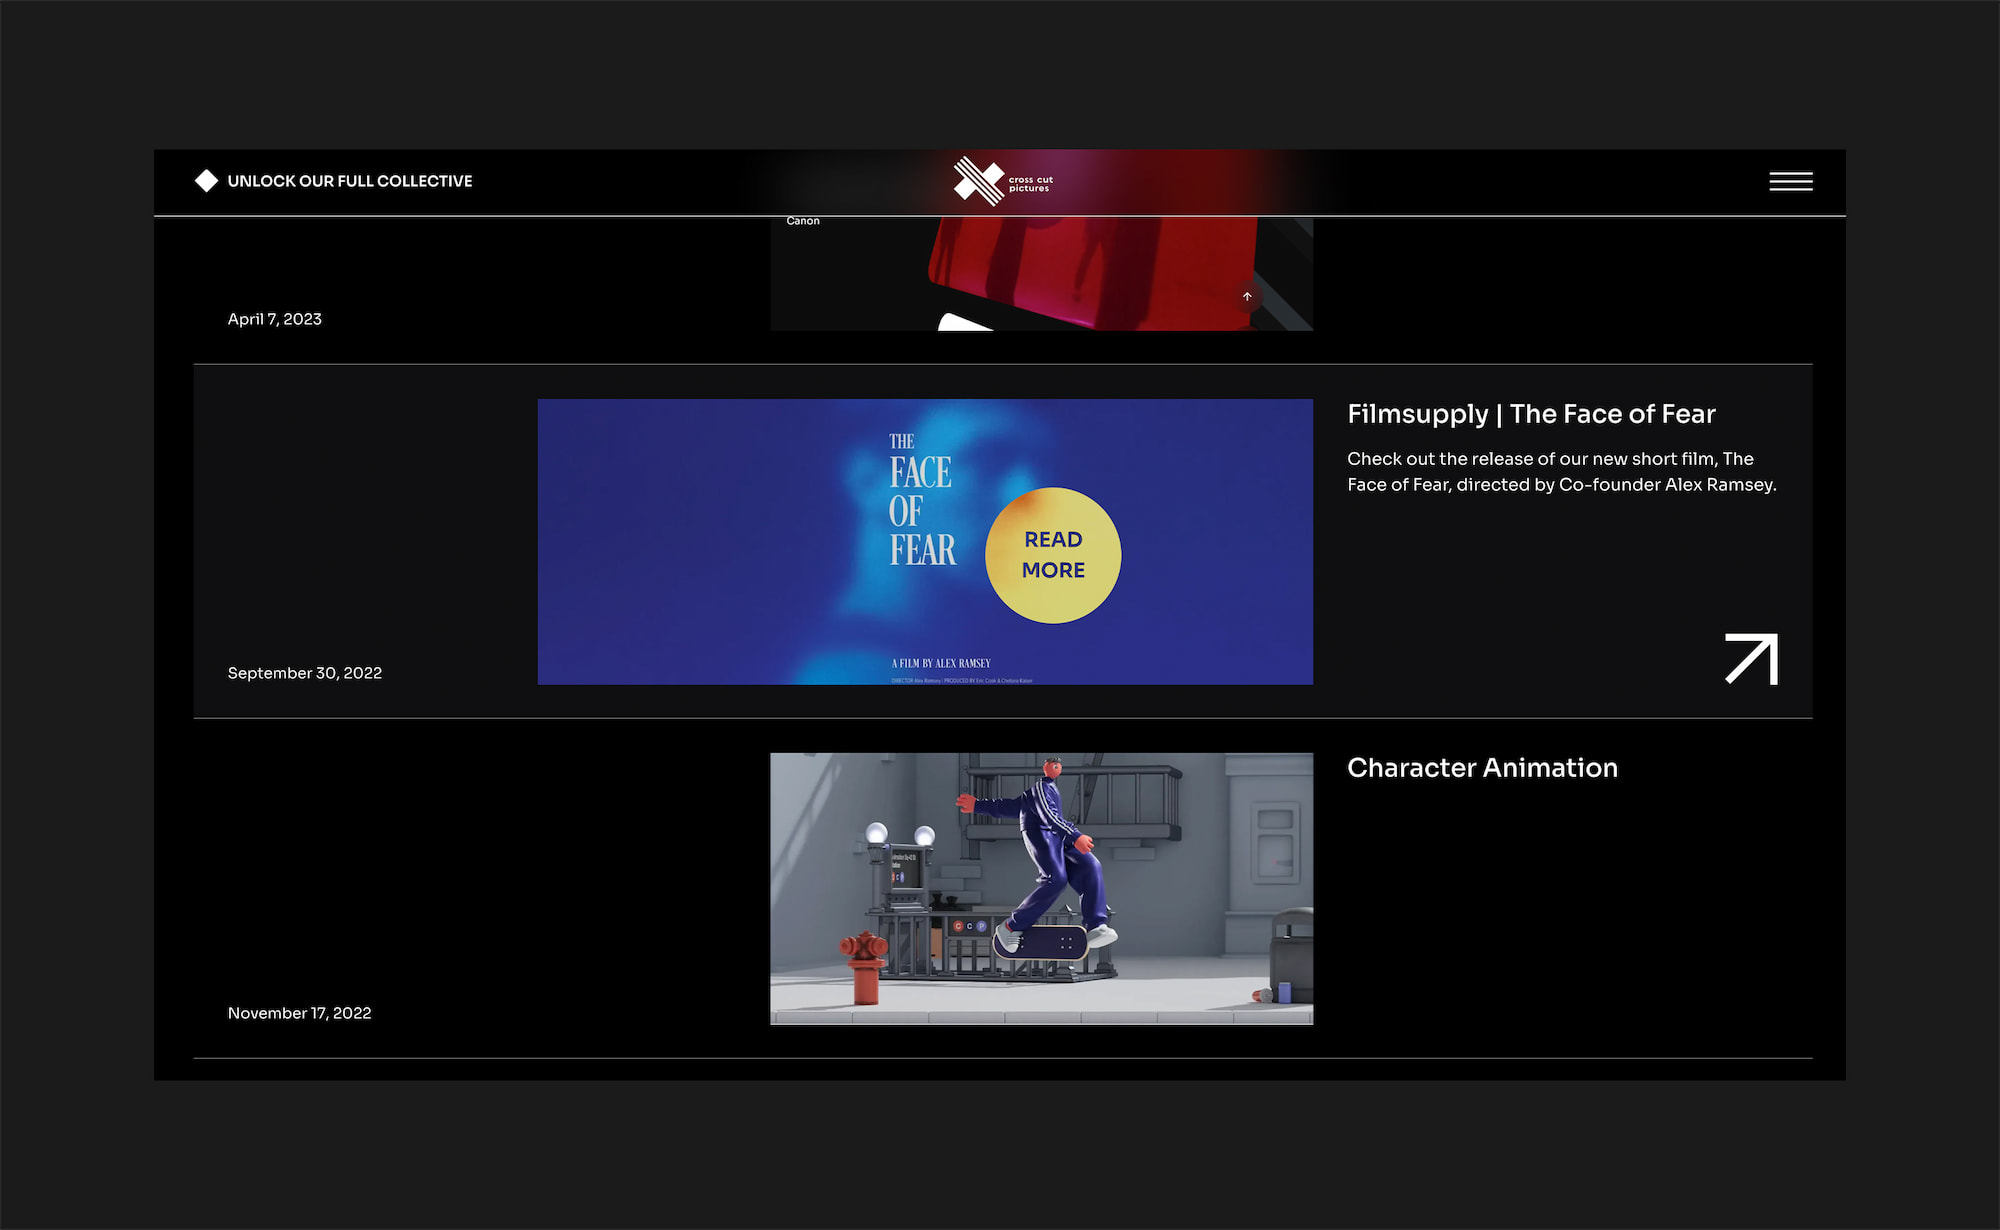Click the November 17, 2022 date
The image size is (2000, 1230).
[299, 1013]
